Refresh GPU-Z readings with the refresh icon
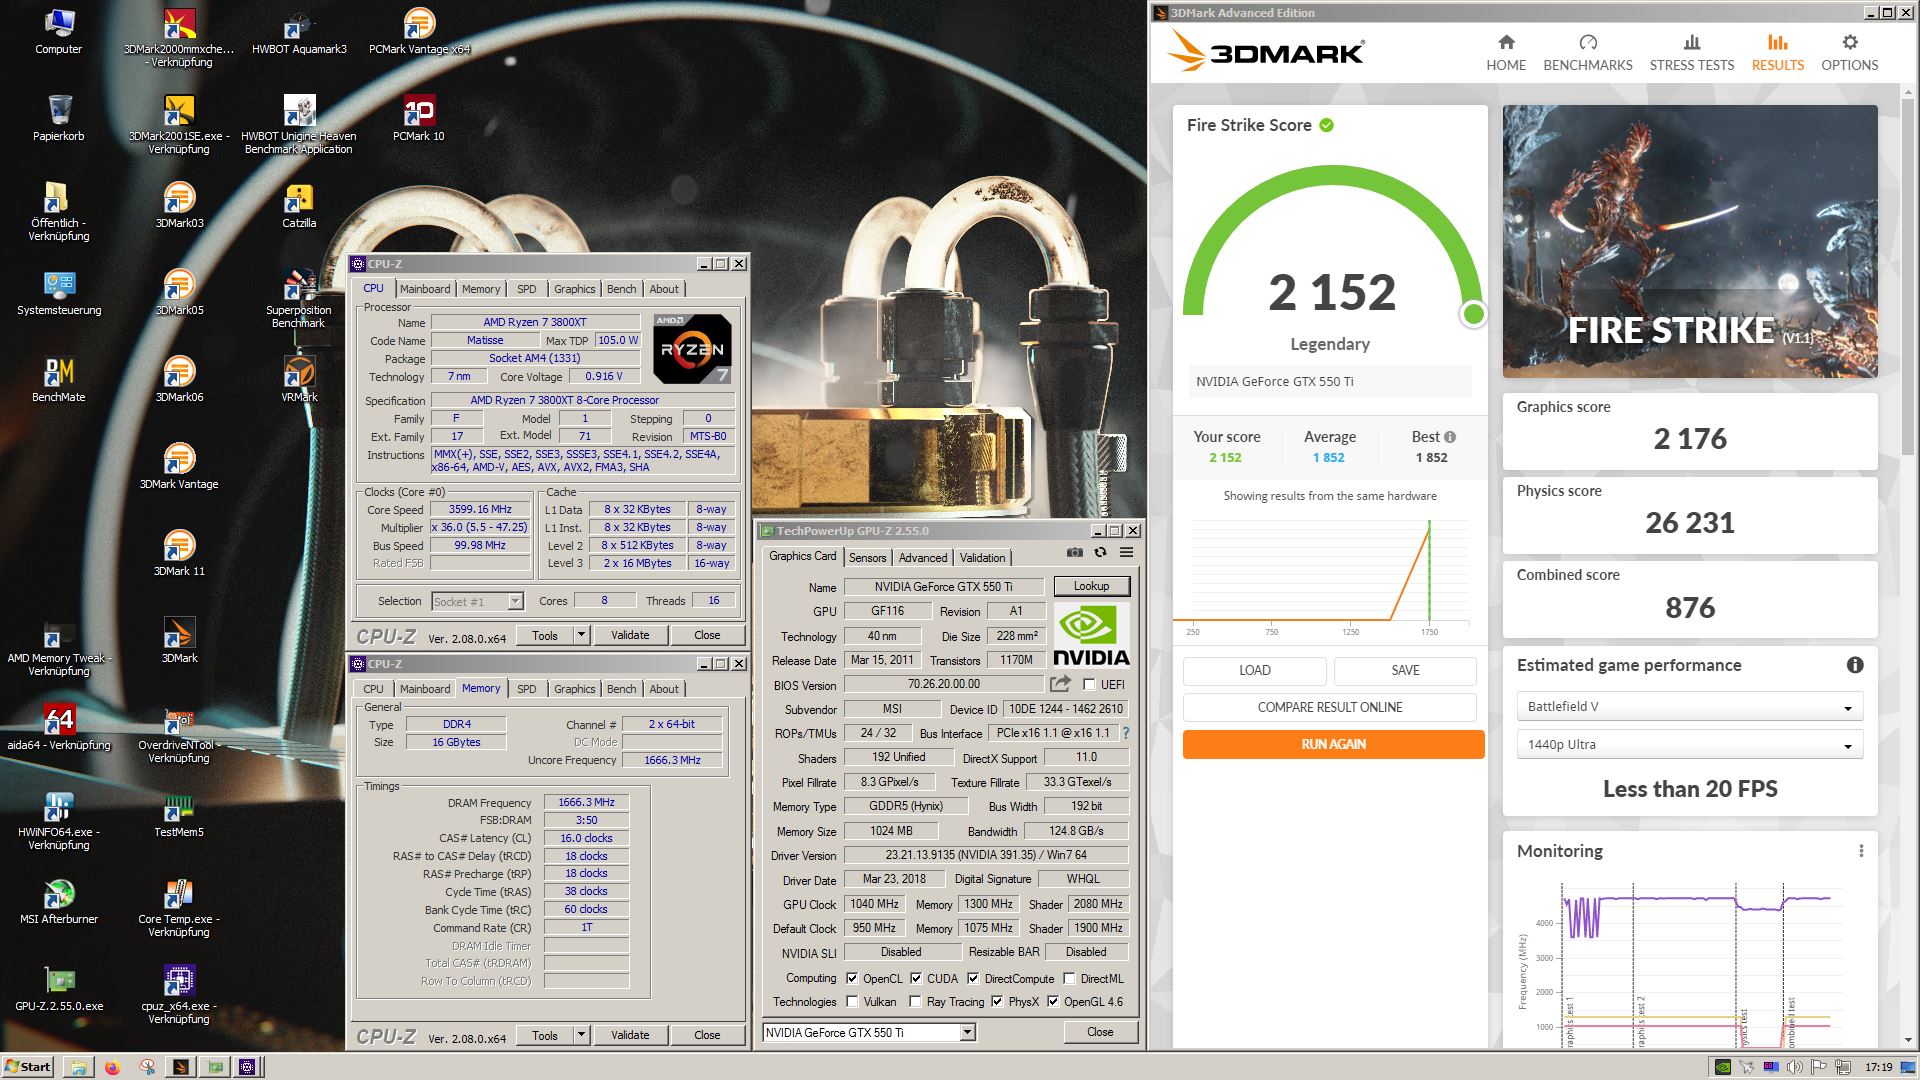Image resolution: width=1920 pixels, height=1080 pixels. coord(1100,552)
